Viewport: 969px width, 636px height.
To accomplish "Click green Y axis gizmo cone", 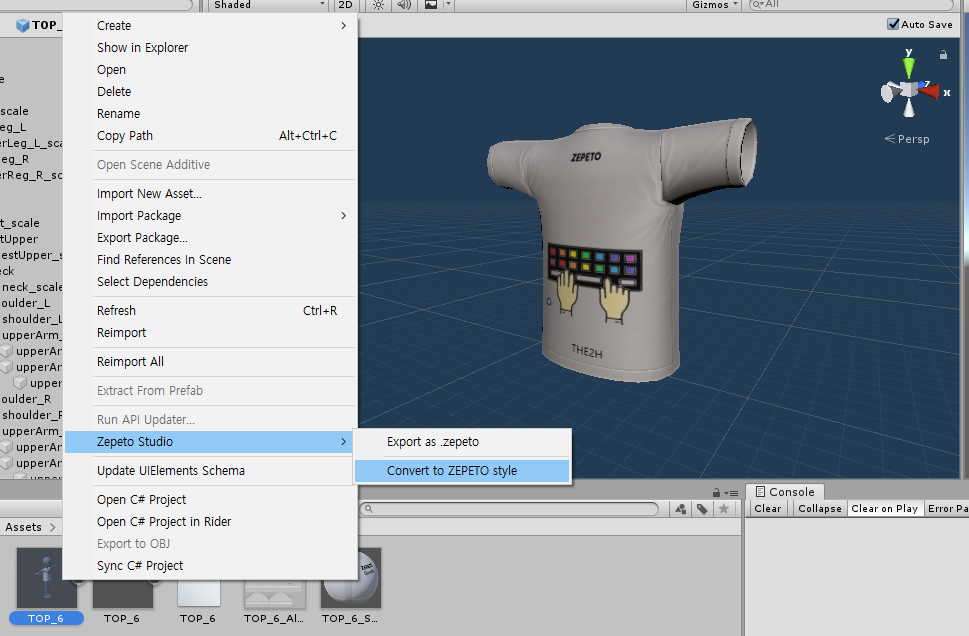I will pos(908,66).
